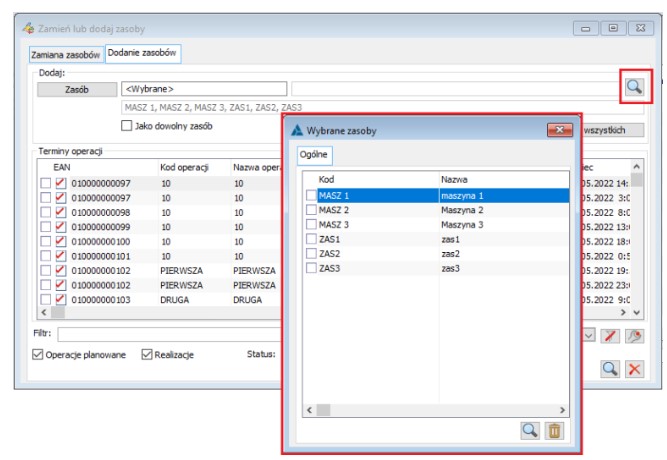Click the filter constructor icon at far right

tap(634, 334)
